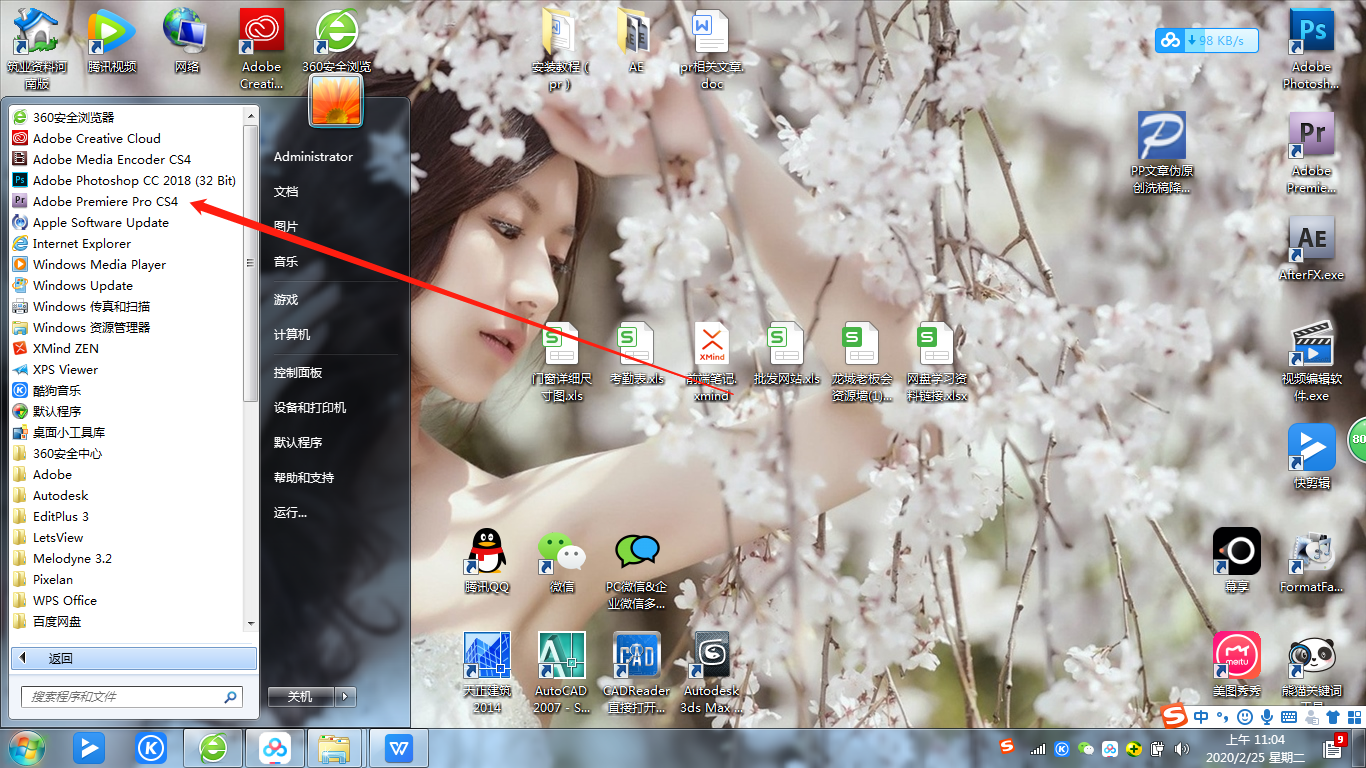This screenshot has width=1366, height=768.
Task: Select the 考勤表.xls desktop file
Action: 637,354
